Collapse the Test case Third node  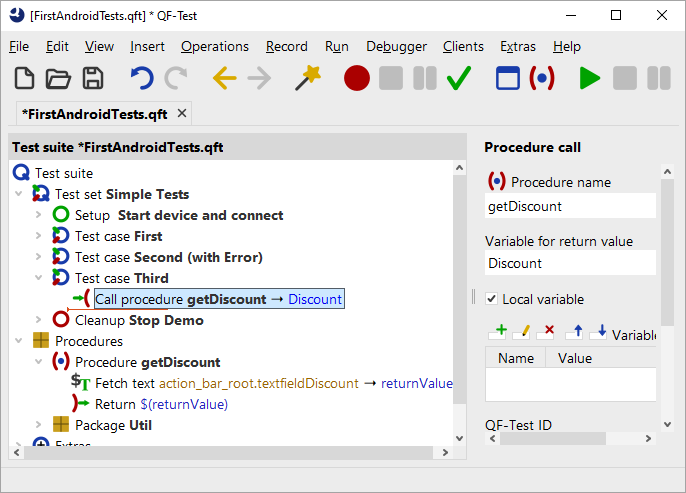(38, 278)
